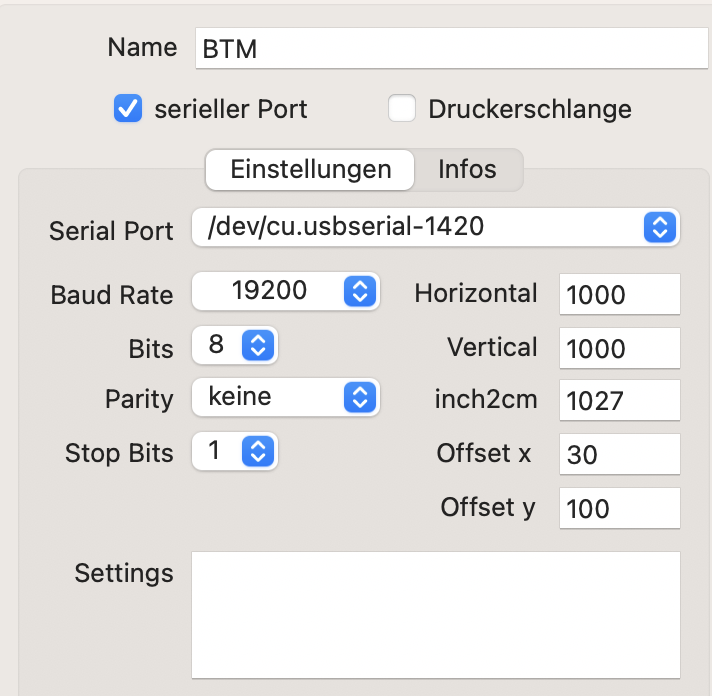
Task: Click the blue chevron icon beside Parity
Action: click(360, 397)
